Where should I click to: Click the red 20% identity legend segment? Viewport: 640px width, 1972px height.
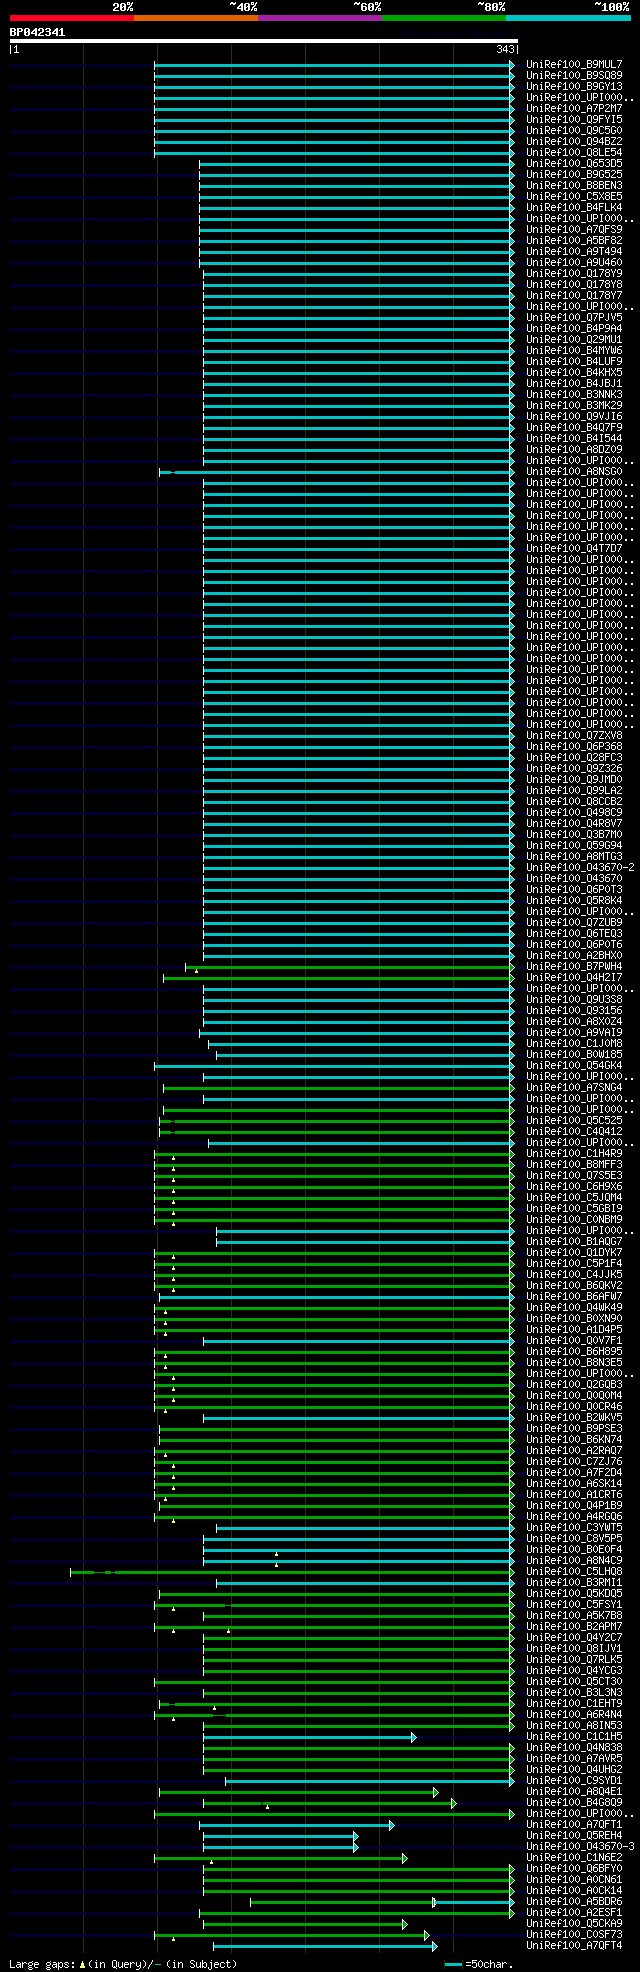coord(72,18)
